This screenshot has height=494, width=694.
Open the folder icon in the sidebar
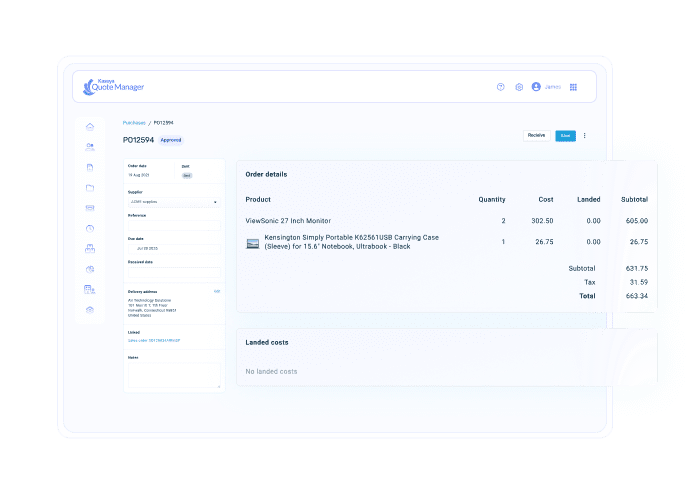90,188
